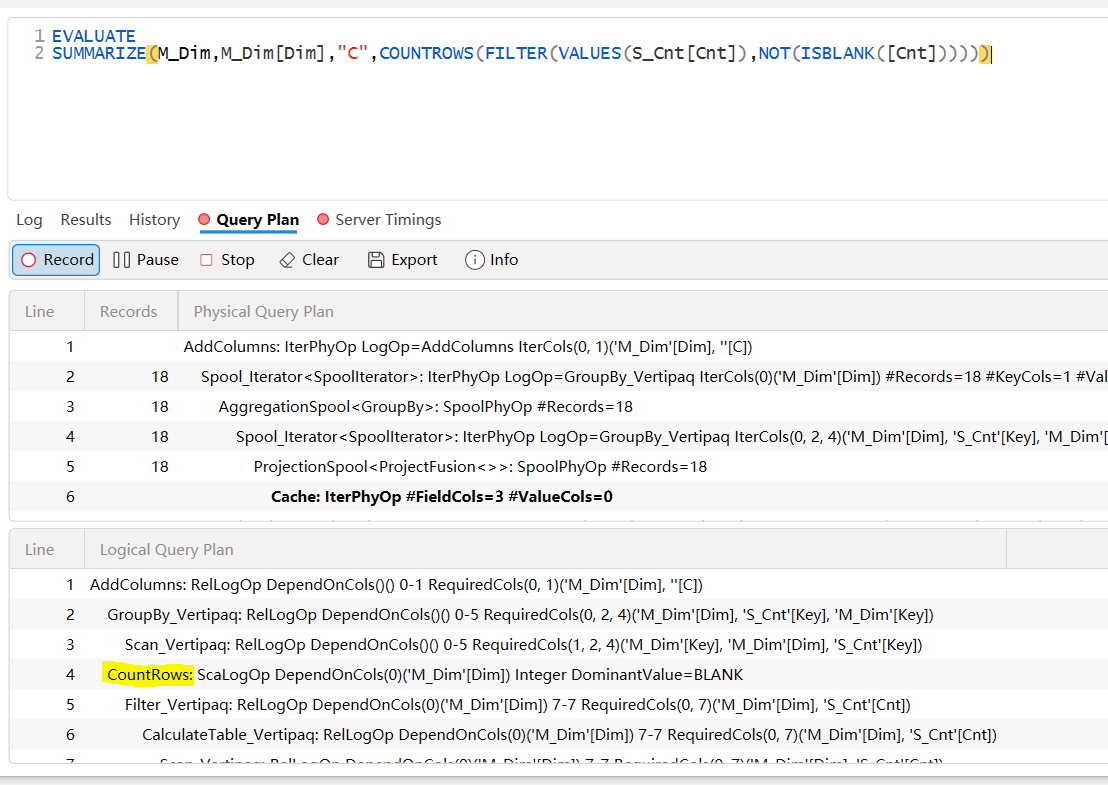Click the red dot on the Server Timings tab

pyautogui.click(x=323, y=220)
